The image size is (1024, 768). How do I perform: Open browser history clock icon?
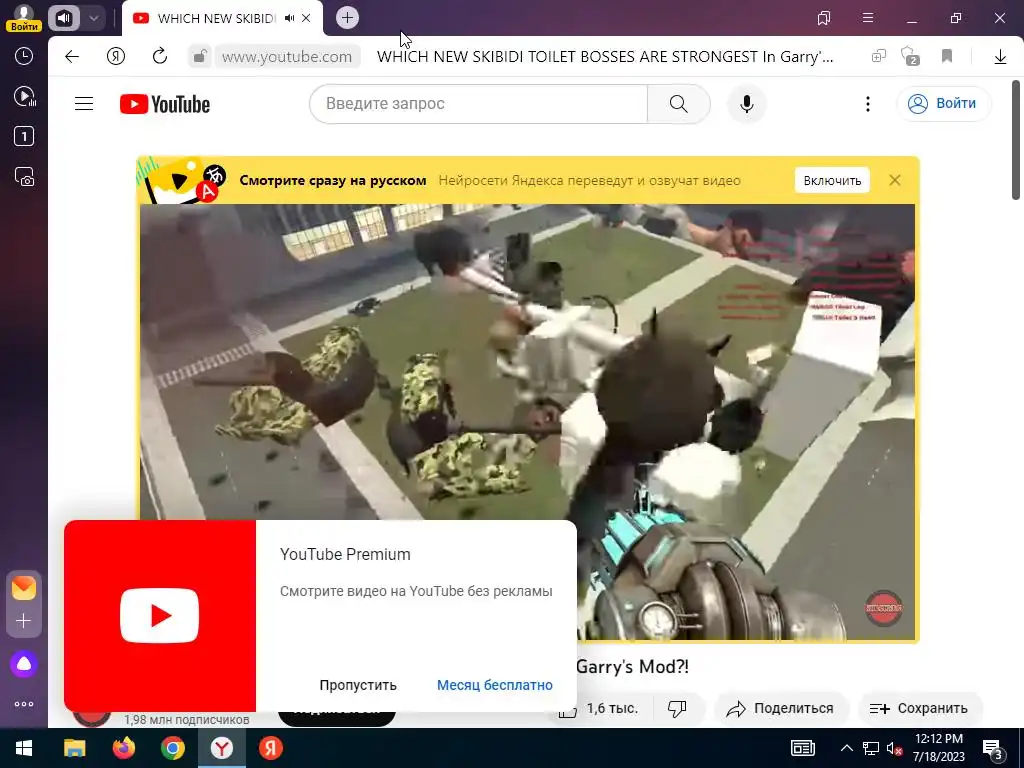tap(24, 56)
